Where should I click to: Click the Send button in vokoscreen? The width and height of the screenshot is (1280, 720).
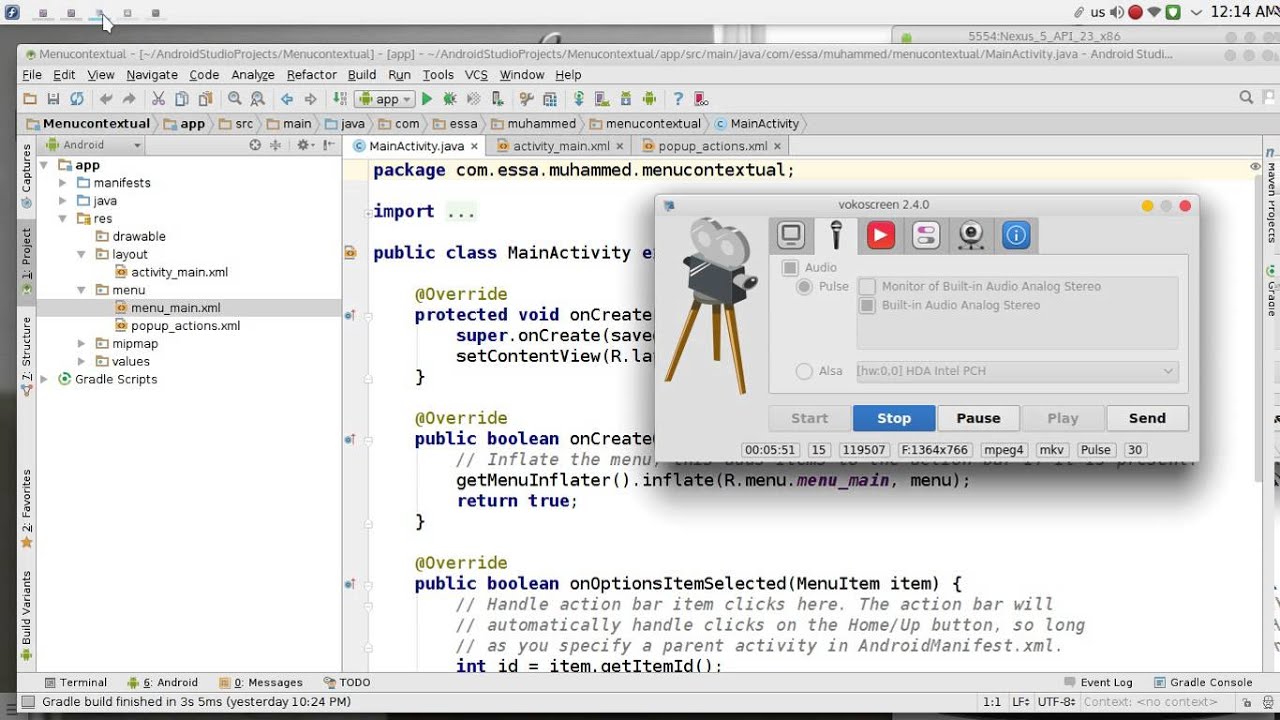[x=1147, y=419]
